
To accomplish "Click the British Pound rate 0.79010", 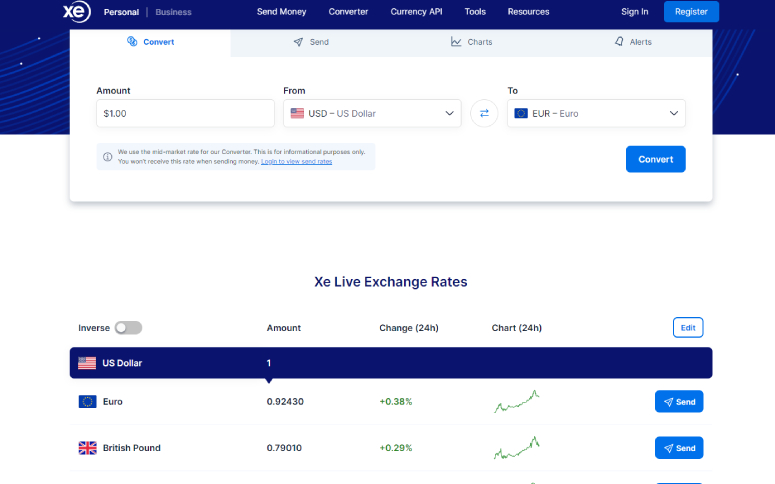I will pos(284,448).
